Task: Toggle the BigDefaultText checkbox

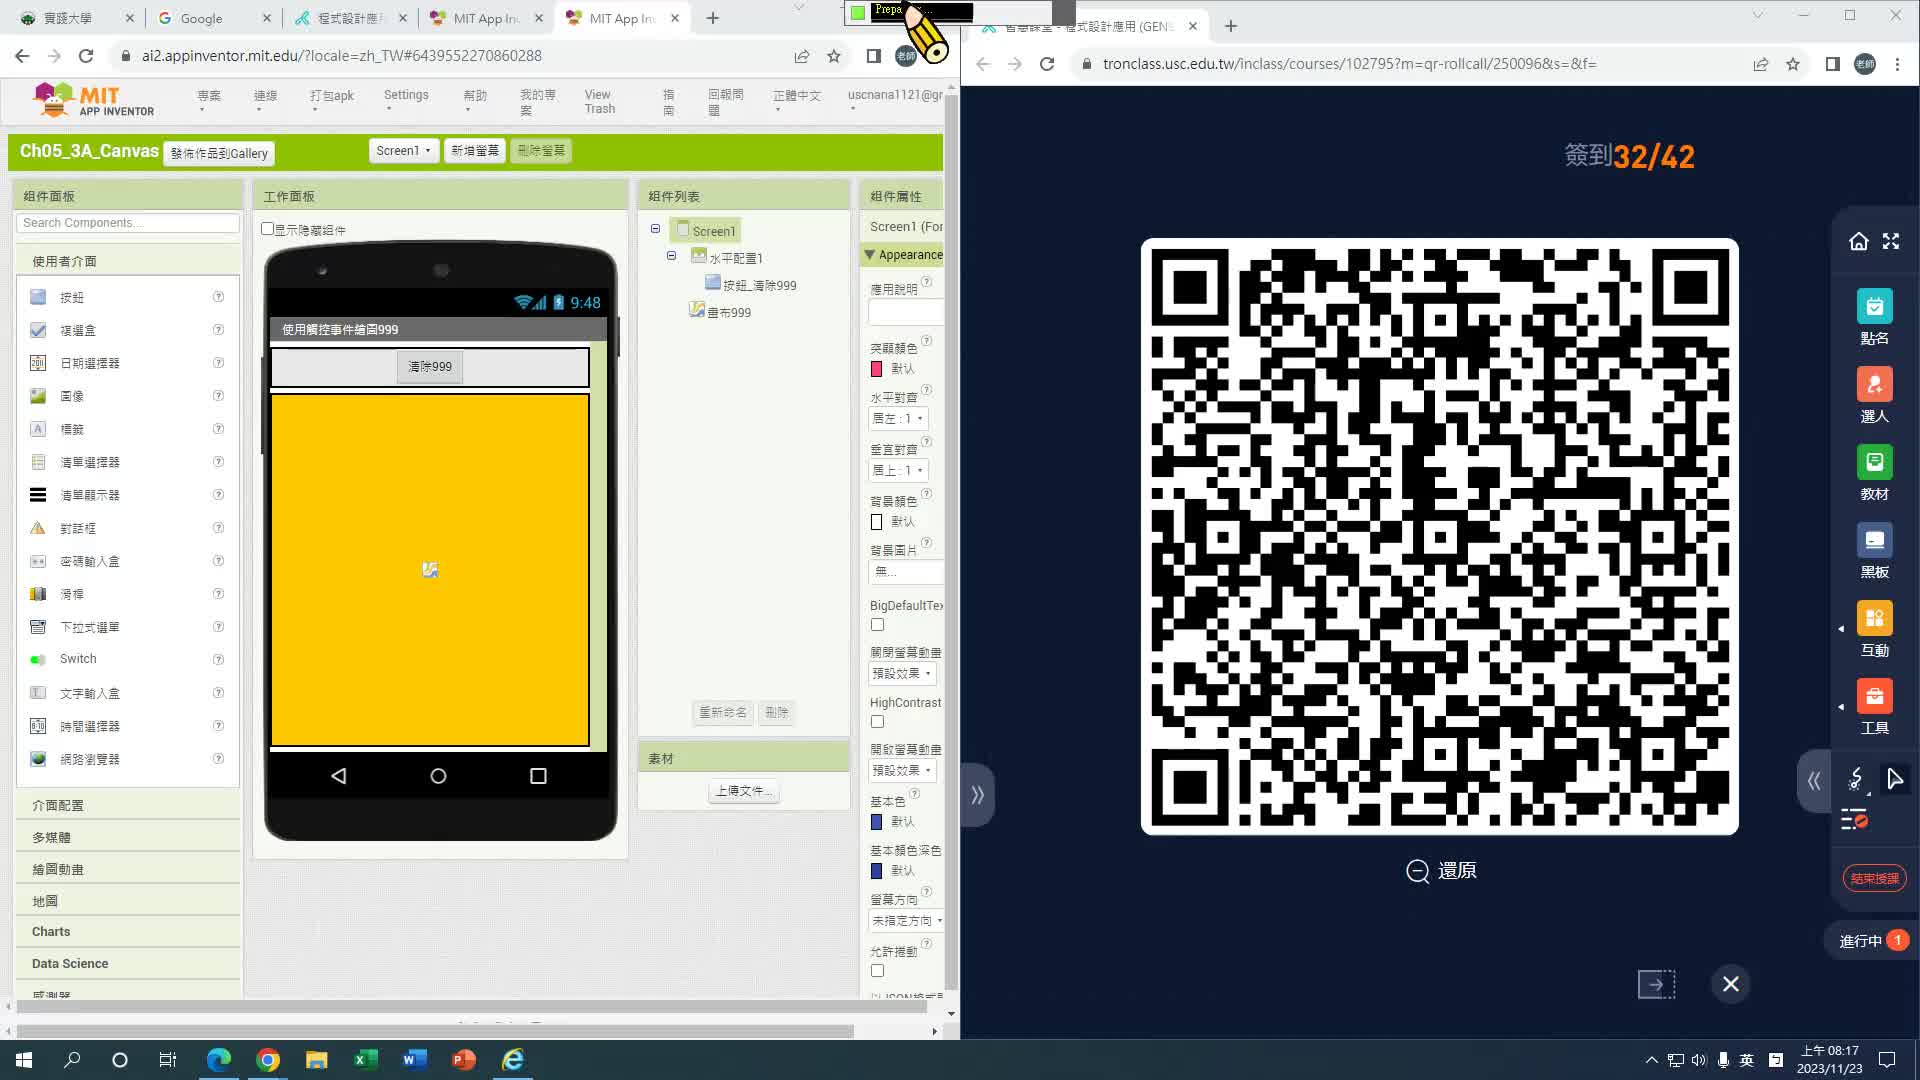Action: pos(877,625)
